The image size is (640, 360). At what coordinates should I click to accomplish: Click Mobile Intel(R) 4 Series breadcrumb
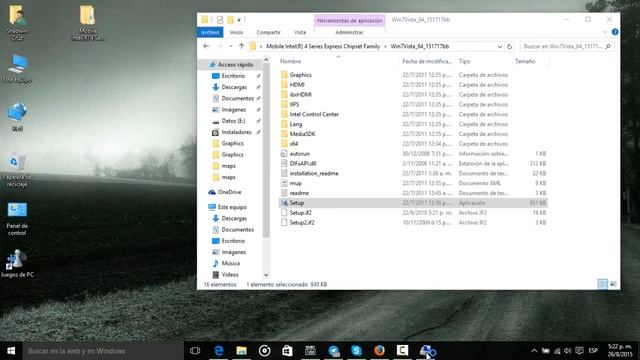tap(323, 47)
